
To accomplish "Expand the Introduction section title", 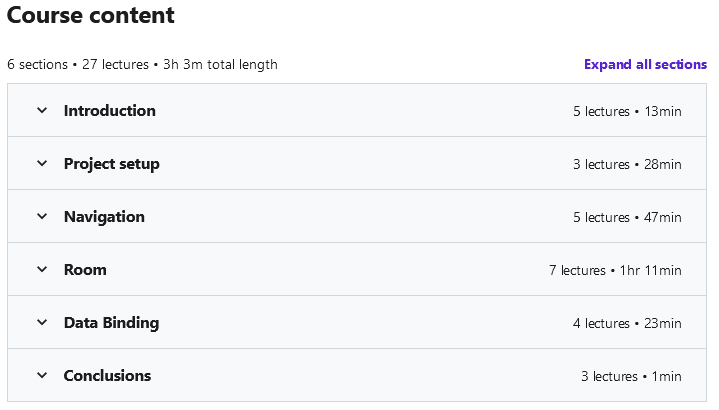I will [109, 111].
